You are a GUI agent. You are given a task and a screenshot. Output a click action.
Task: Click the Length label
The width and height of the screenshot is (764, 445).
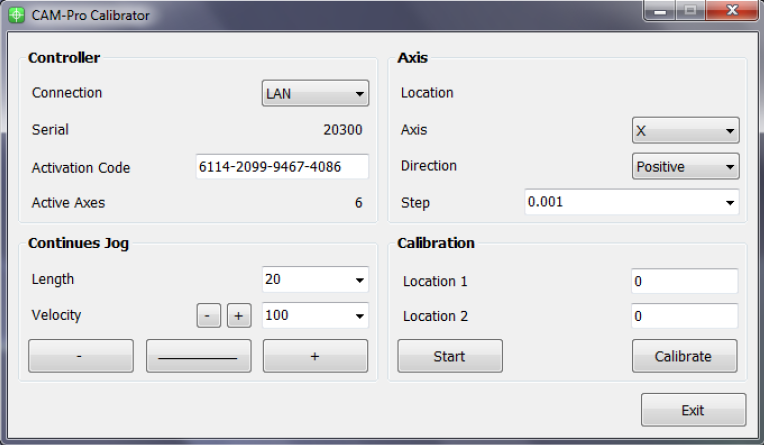[53, 279]
